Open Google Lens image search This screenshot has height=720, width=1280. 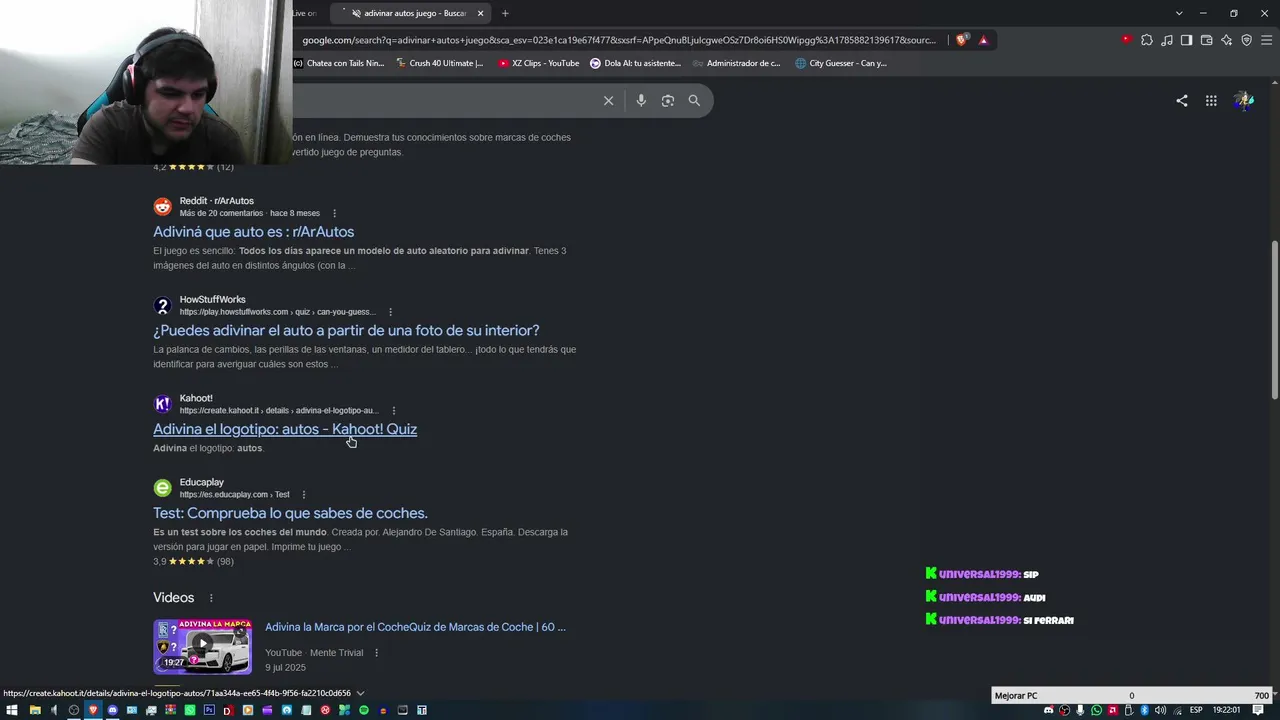[x=668, y=100]
